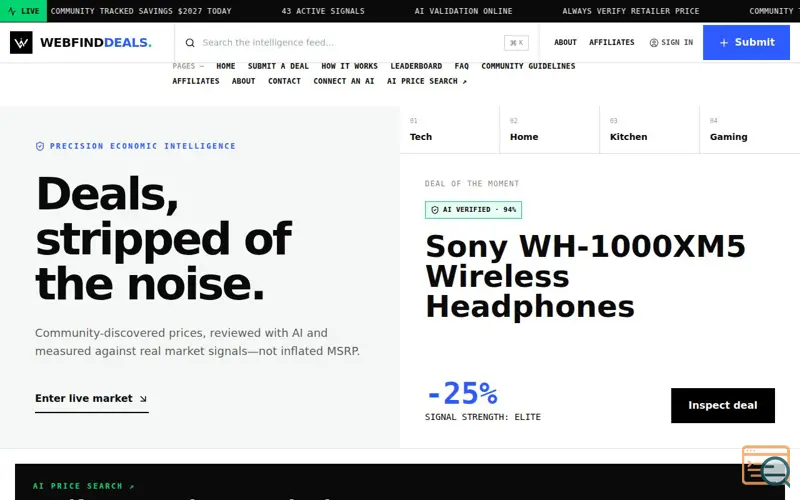Click the shield icon beside Precision Economic Intelligence
The width and height of the screenshot is (800, 500).
click(40, 146)
